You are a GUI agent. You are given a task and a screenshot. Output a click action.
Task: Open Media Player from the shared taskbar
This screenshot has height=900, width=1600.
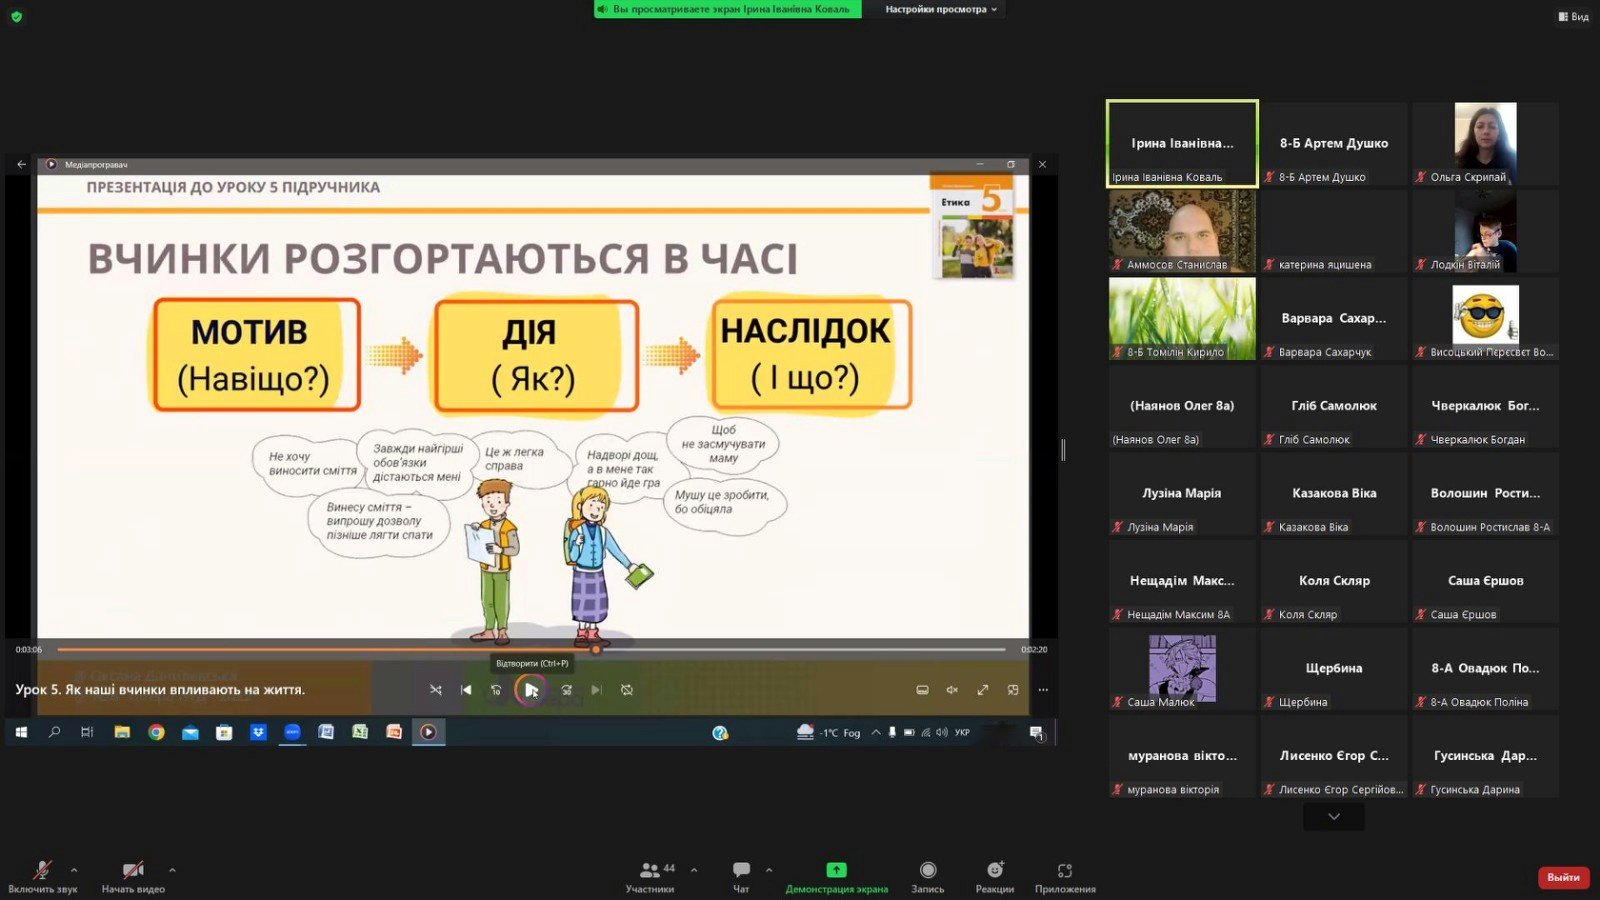tap(428, 732)
